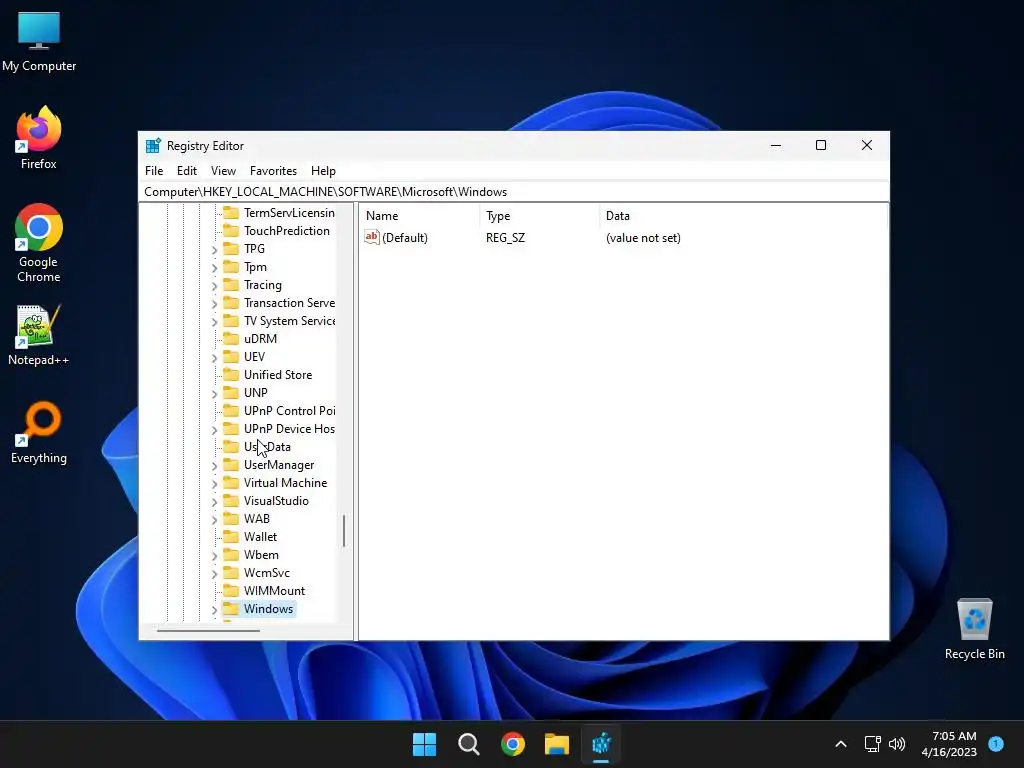Select the Wallet key label
The height and width of the screenshot is (768, 1024).
[x=260, y=537]
